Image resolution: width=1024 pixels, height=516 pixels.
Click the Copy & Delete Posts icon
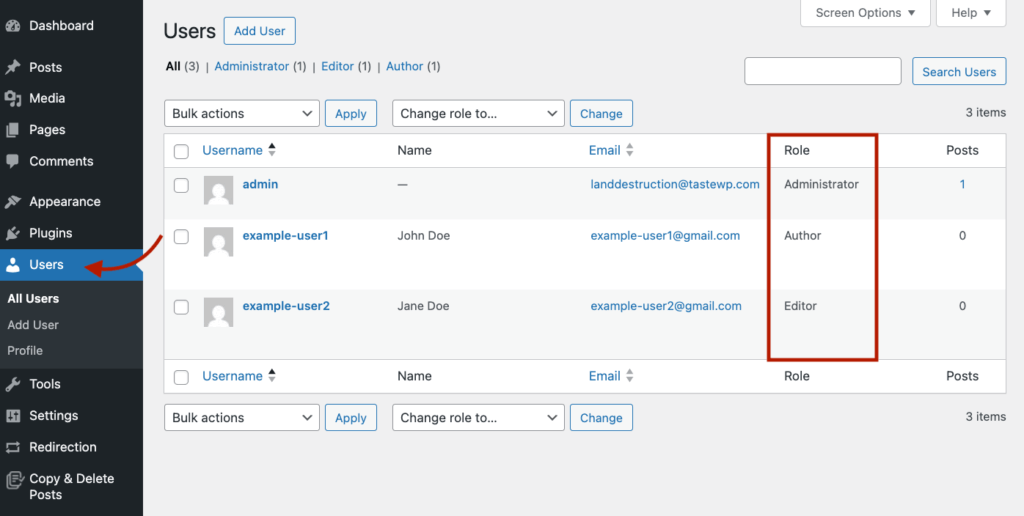coord(14,480)
